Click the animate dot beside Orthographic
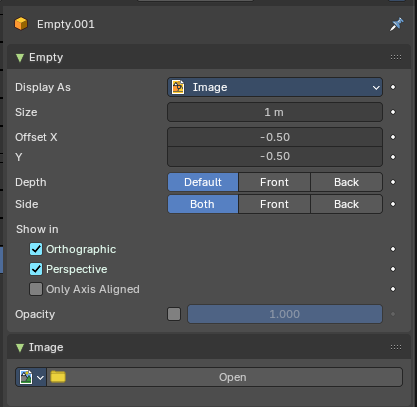 coord(393,249)
